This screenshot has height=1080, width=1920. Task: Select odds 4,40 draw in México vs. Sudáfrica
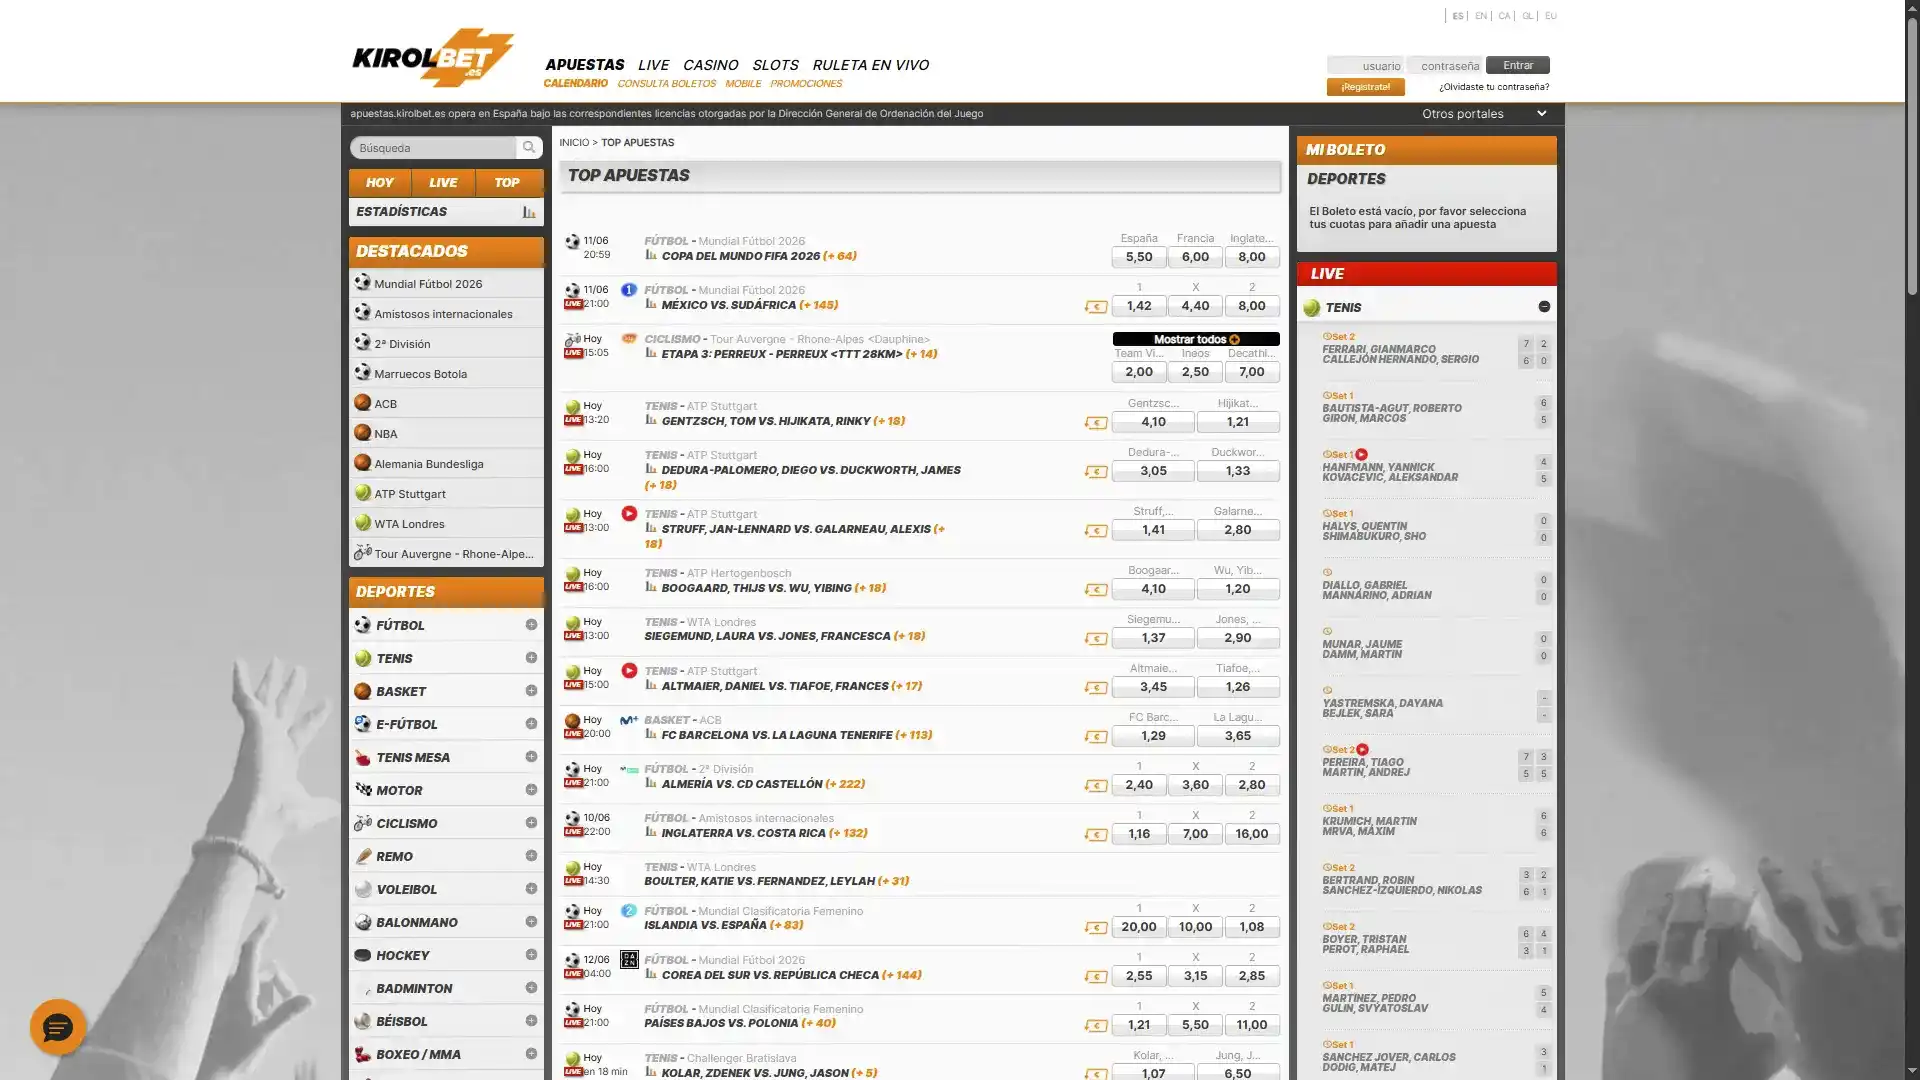1195,306
